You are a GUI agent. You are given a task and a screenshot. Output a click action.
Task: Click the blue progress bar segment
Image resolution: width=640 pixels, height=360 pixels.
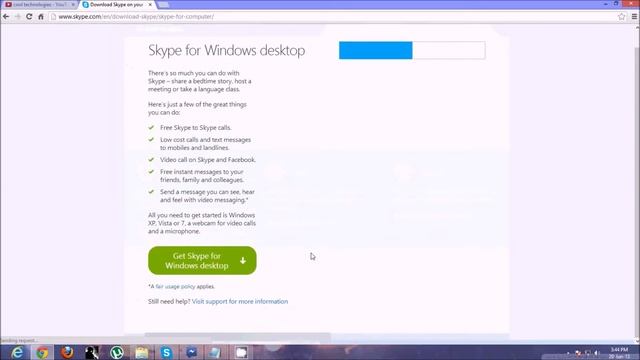376,50
